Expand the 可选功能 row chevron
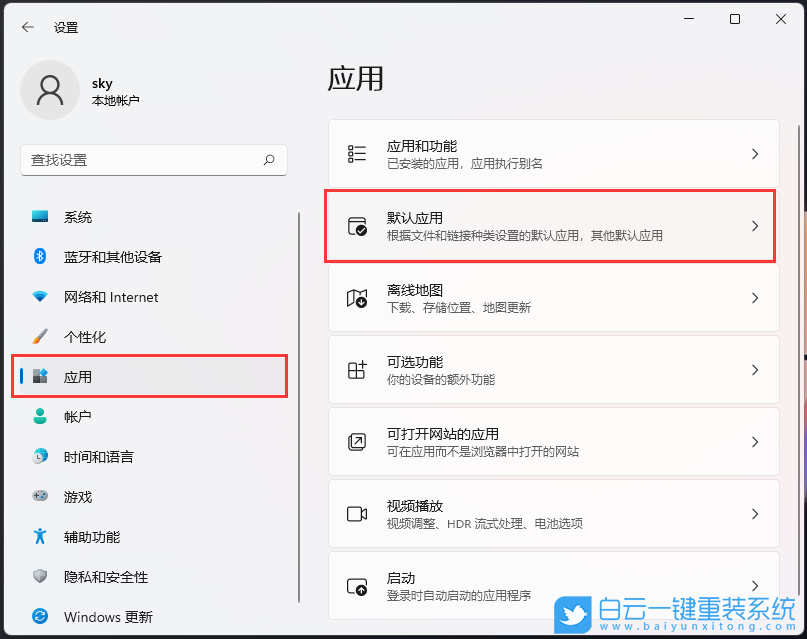807x639 pixels. coord(755,370)
